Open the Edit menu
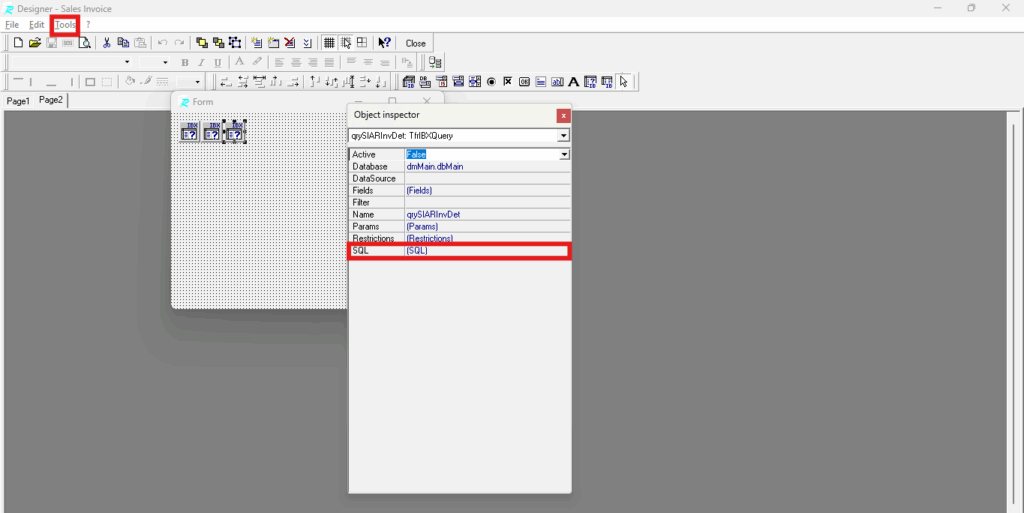 (x=36, y=25)
